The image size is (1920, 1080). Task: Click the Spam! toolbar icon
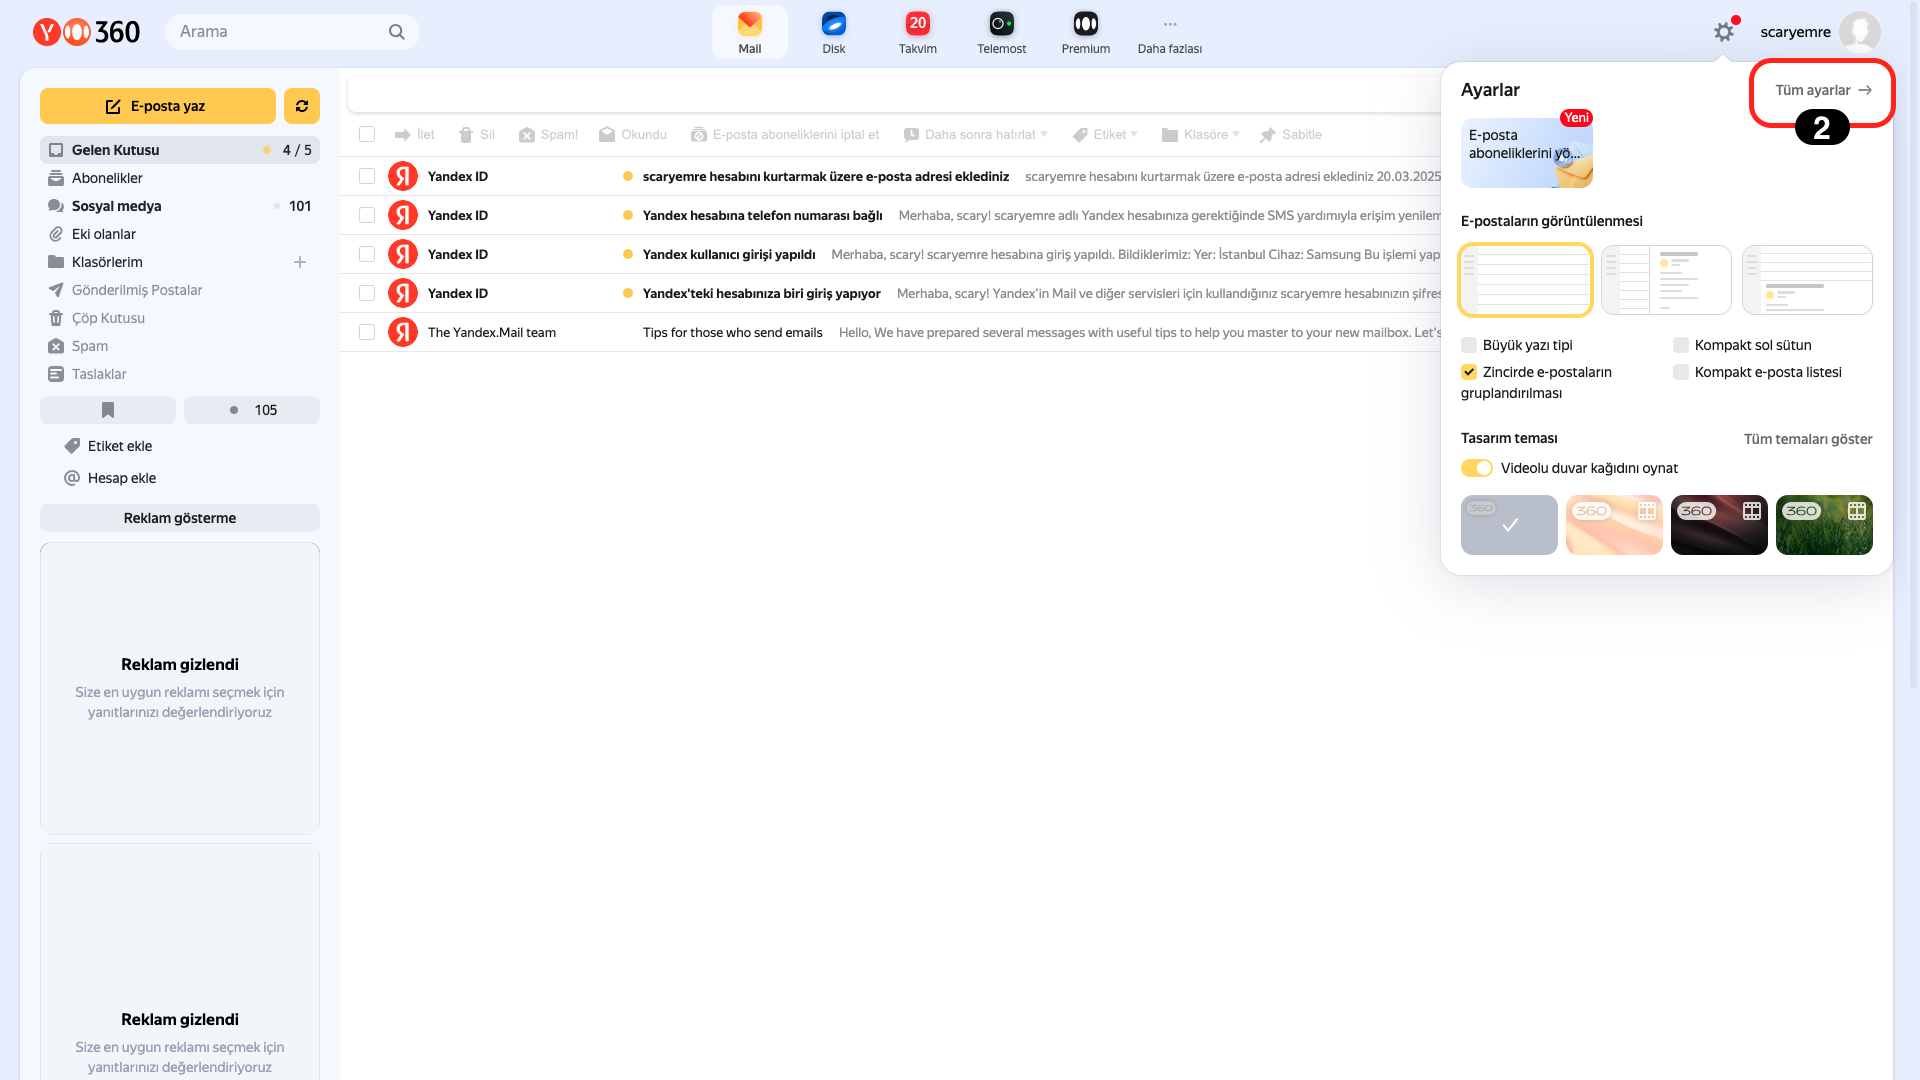527,135
